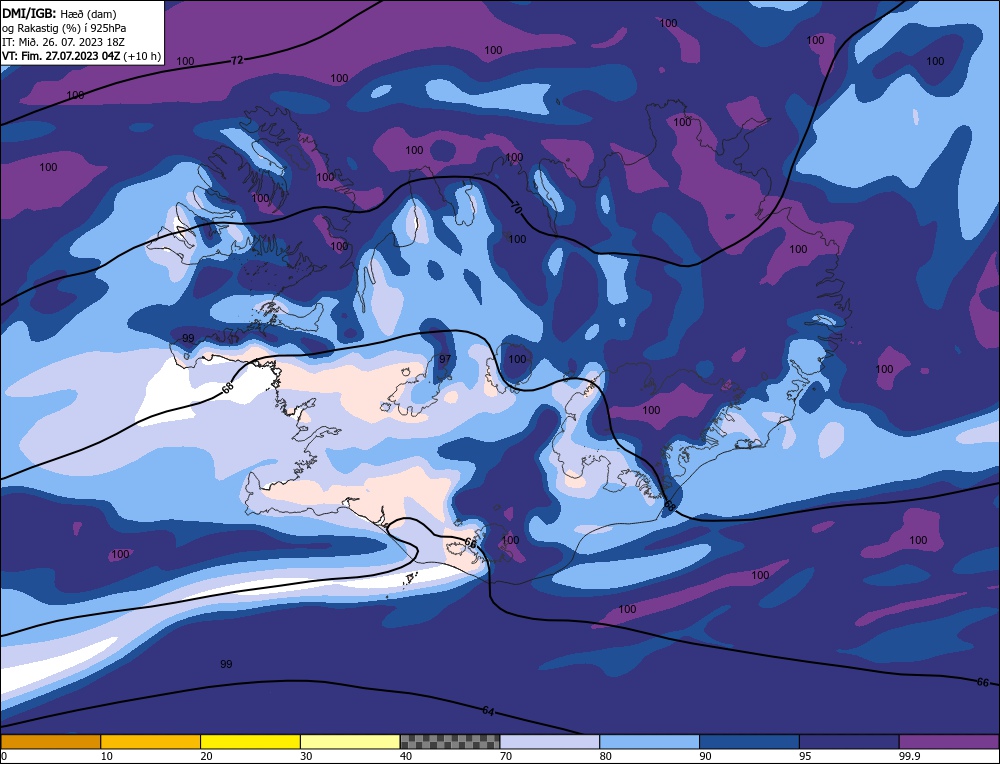Click the 'VT: Fim. 27.07.2023 04Z' line
The image size is (1000, 764).
click(82, 56)
